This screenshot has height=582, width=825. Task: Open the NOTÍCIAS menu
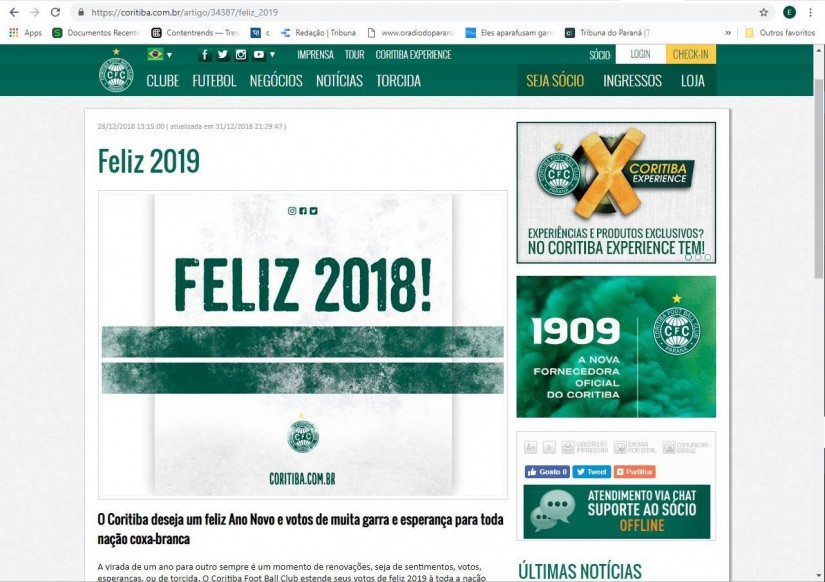339,81
